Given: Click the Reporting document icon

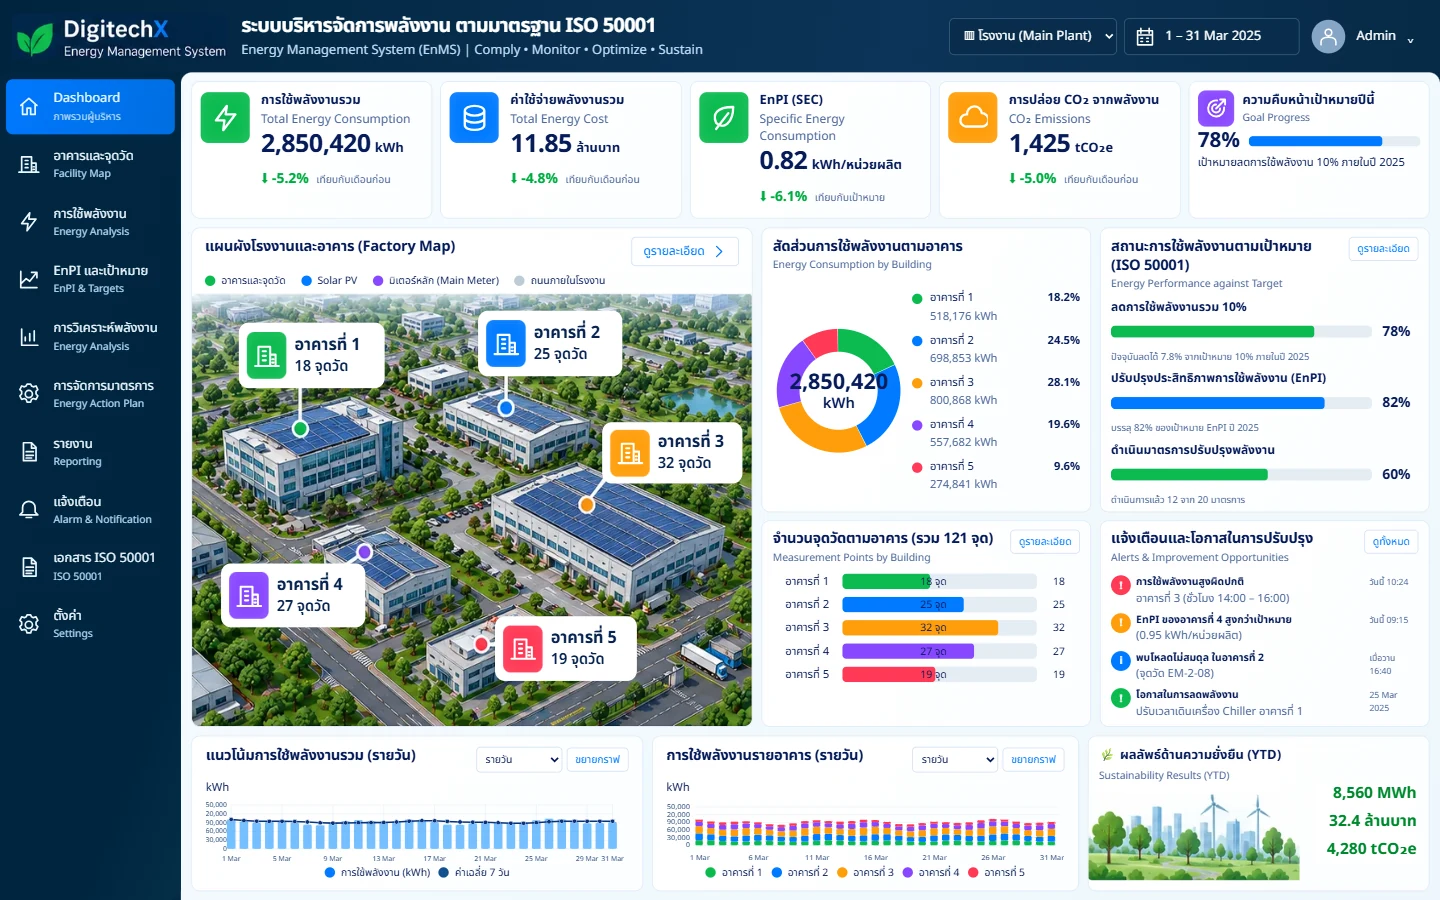Looking at the screenshot, I should [x=29, y=452].
